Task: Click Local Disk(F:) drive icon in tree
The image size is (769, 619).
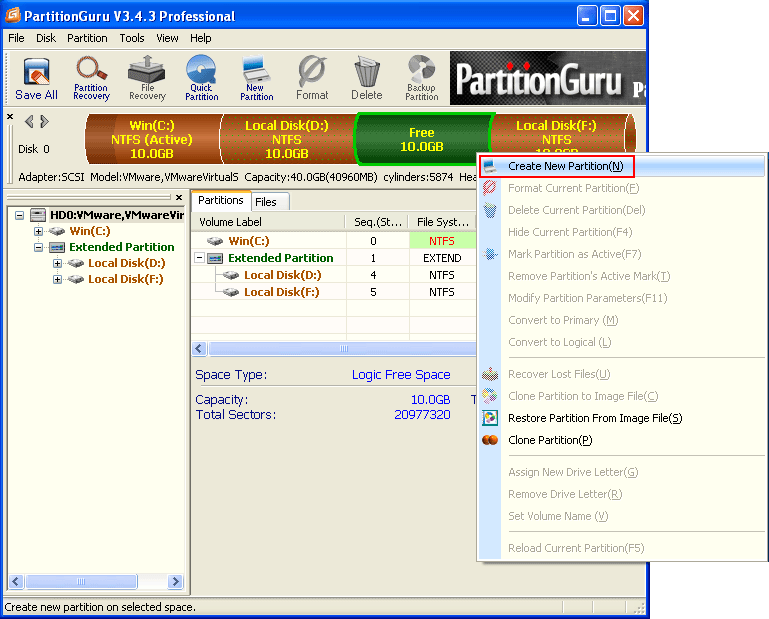Action: [76, 280]
